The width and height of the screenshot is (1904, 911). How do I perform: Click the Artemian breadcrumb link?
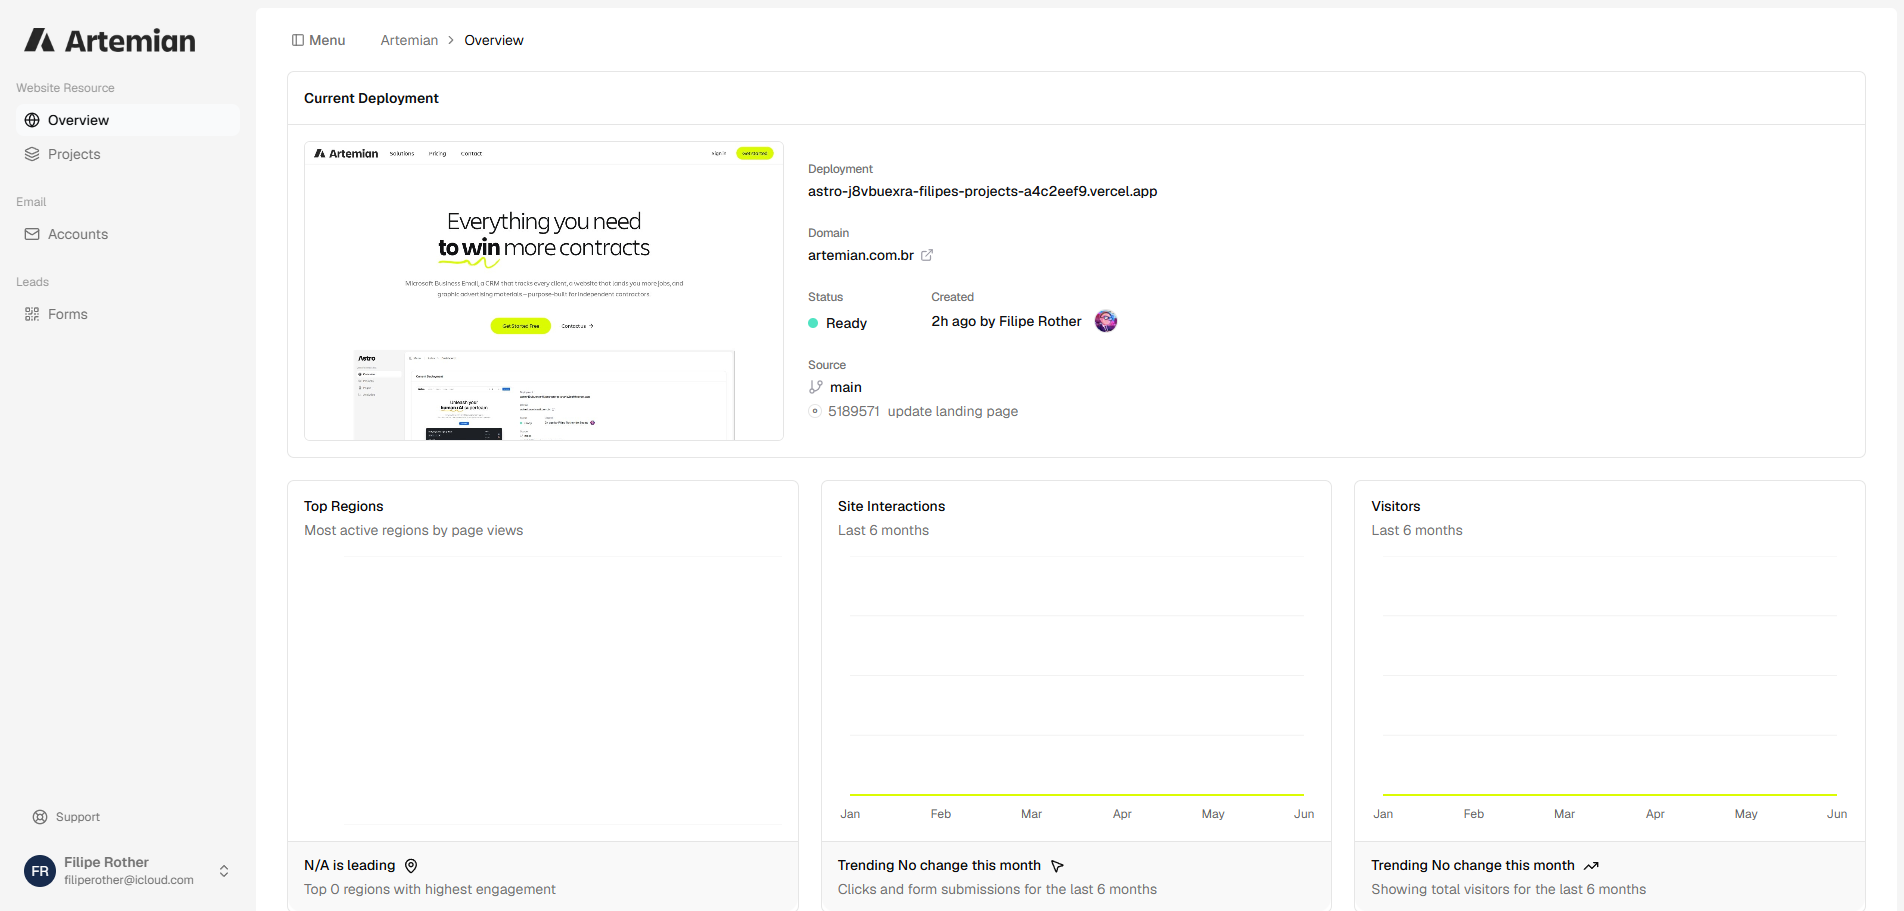coord(409,40)
